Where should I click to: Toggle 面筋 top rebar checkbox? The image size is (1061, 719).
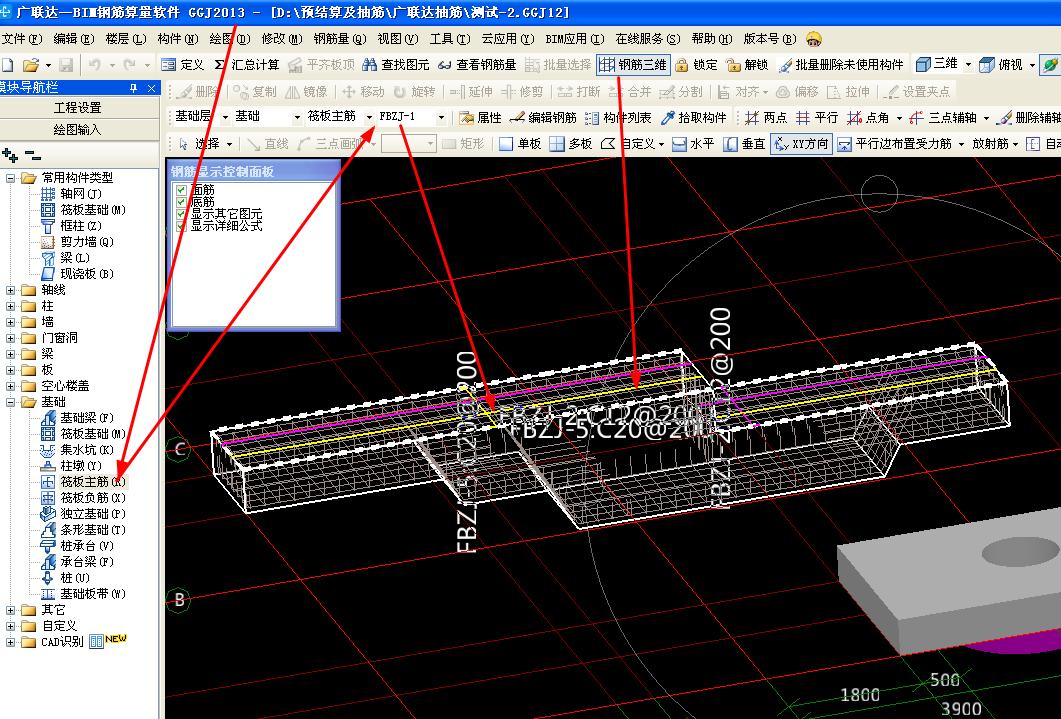(181, 190)
